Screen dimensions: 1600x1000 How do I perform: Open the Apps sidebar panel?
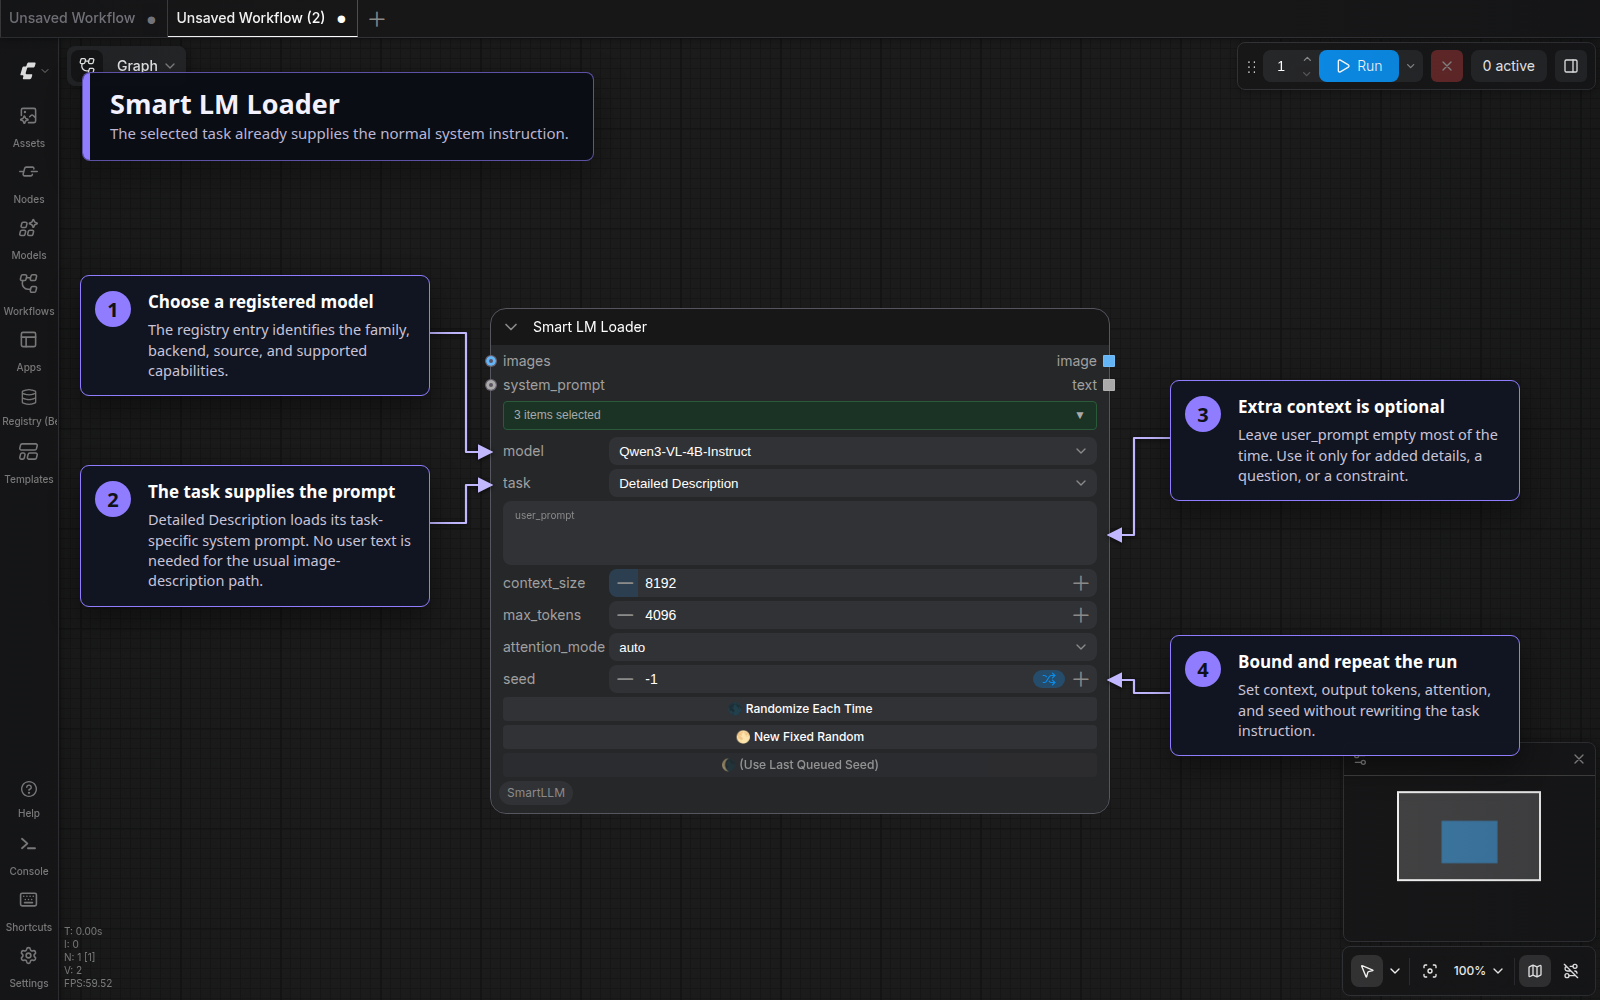click(x=29, y=351)
